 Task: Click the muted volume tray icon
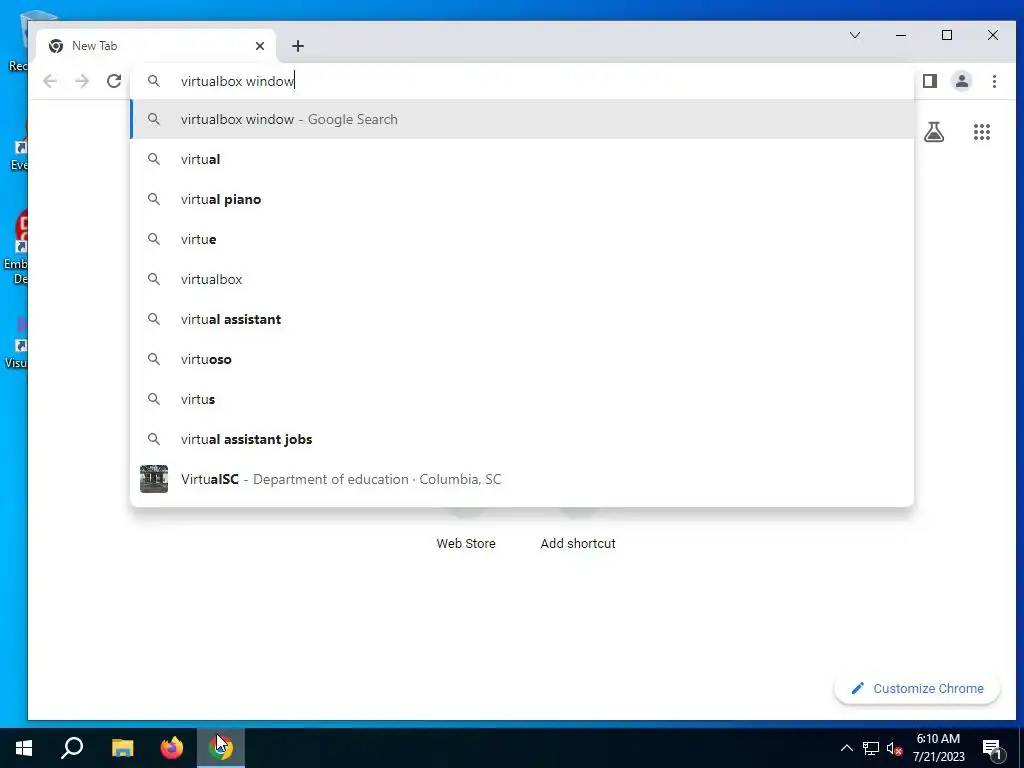click(x=894, y=748)
